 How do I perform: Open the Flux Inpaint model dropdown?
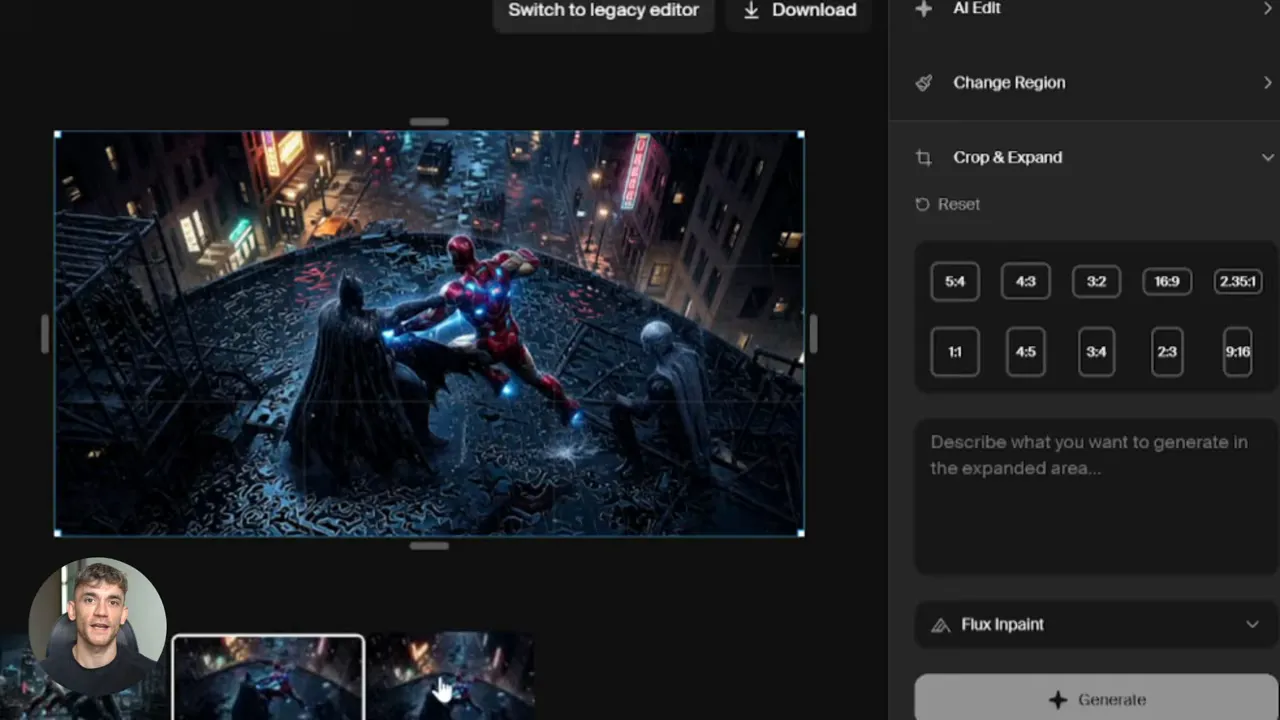point(1096,625)
